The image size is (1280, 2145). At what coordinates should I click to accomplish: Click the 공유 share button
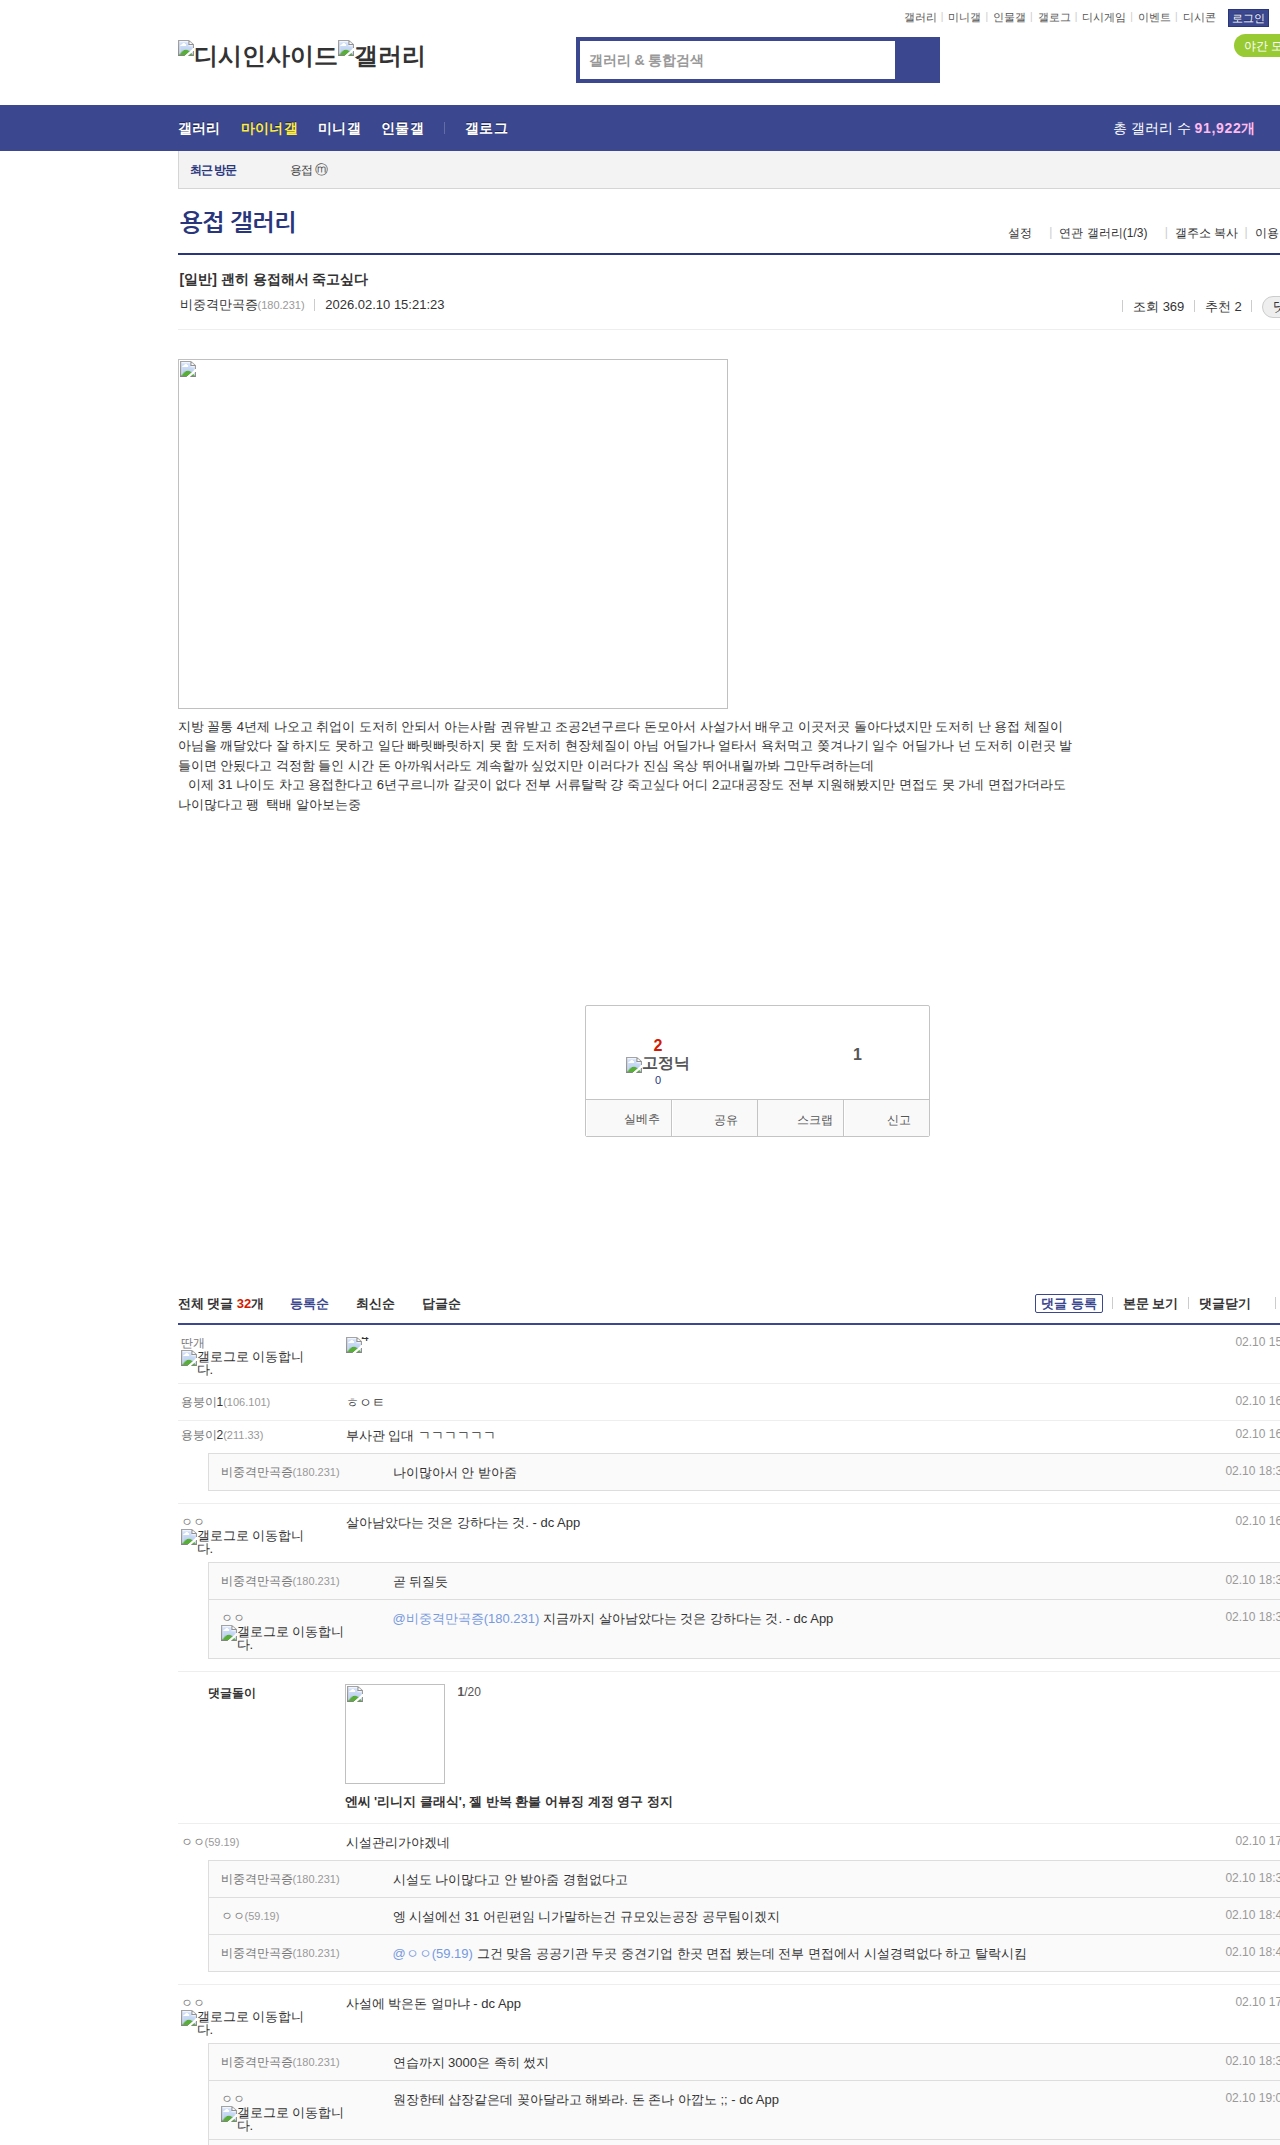715,1119
